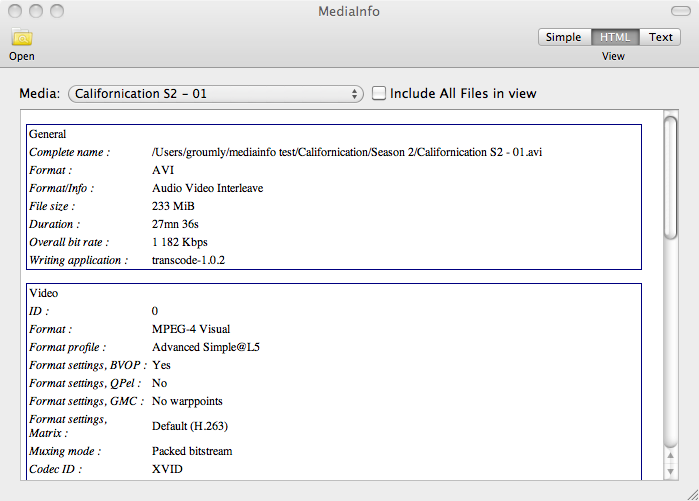
Task: Click the 'transcode-1.0.2' writing application value
Action: (x=188, y=260)
